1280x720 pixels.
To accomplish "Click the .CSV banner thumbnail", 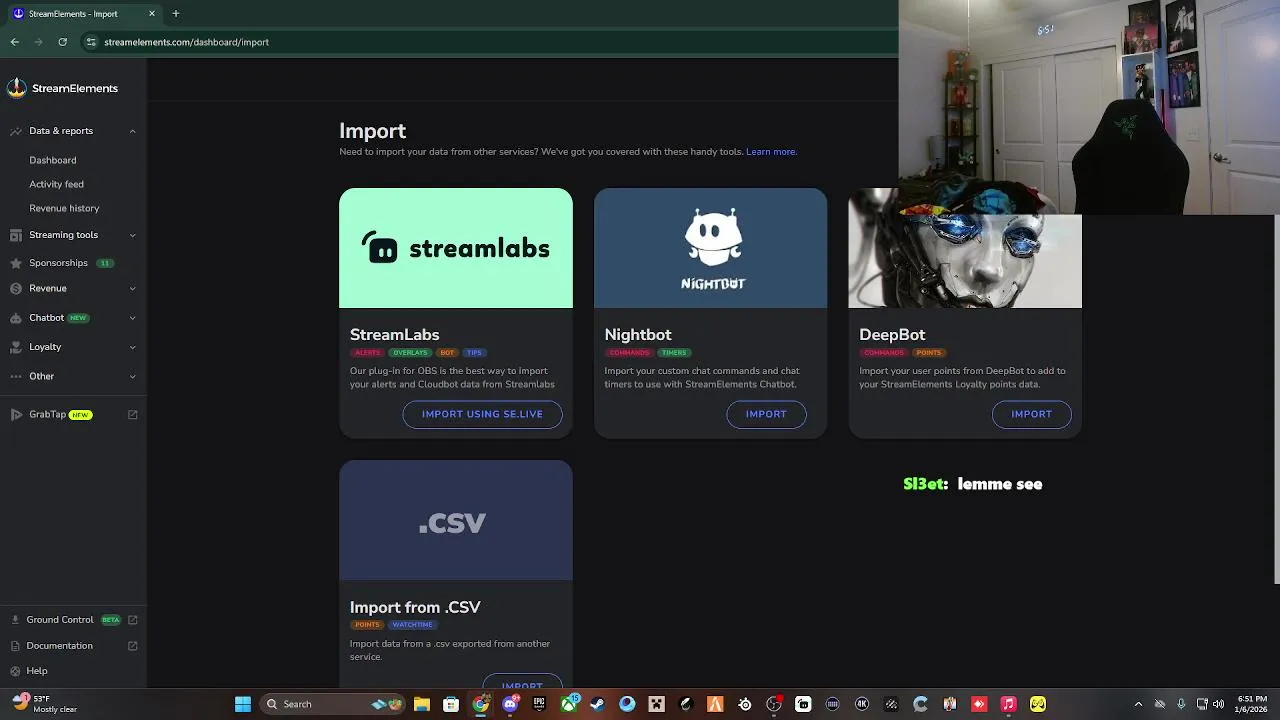I will tap(456, 520).
